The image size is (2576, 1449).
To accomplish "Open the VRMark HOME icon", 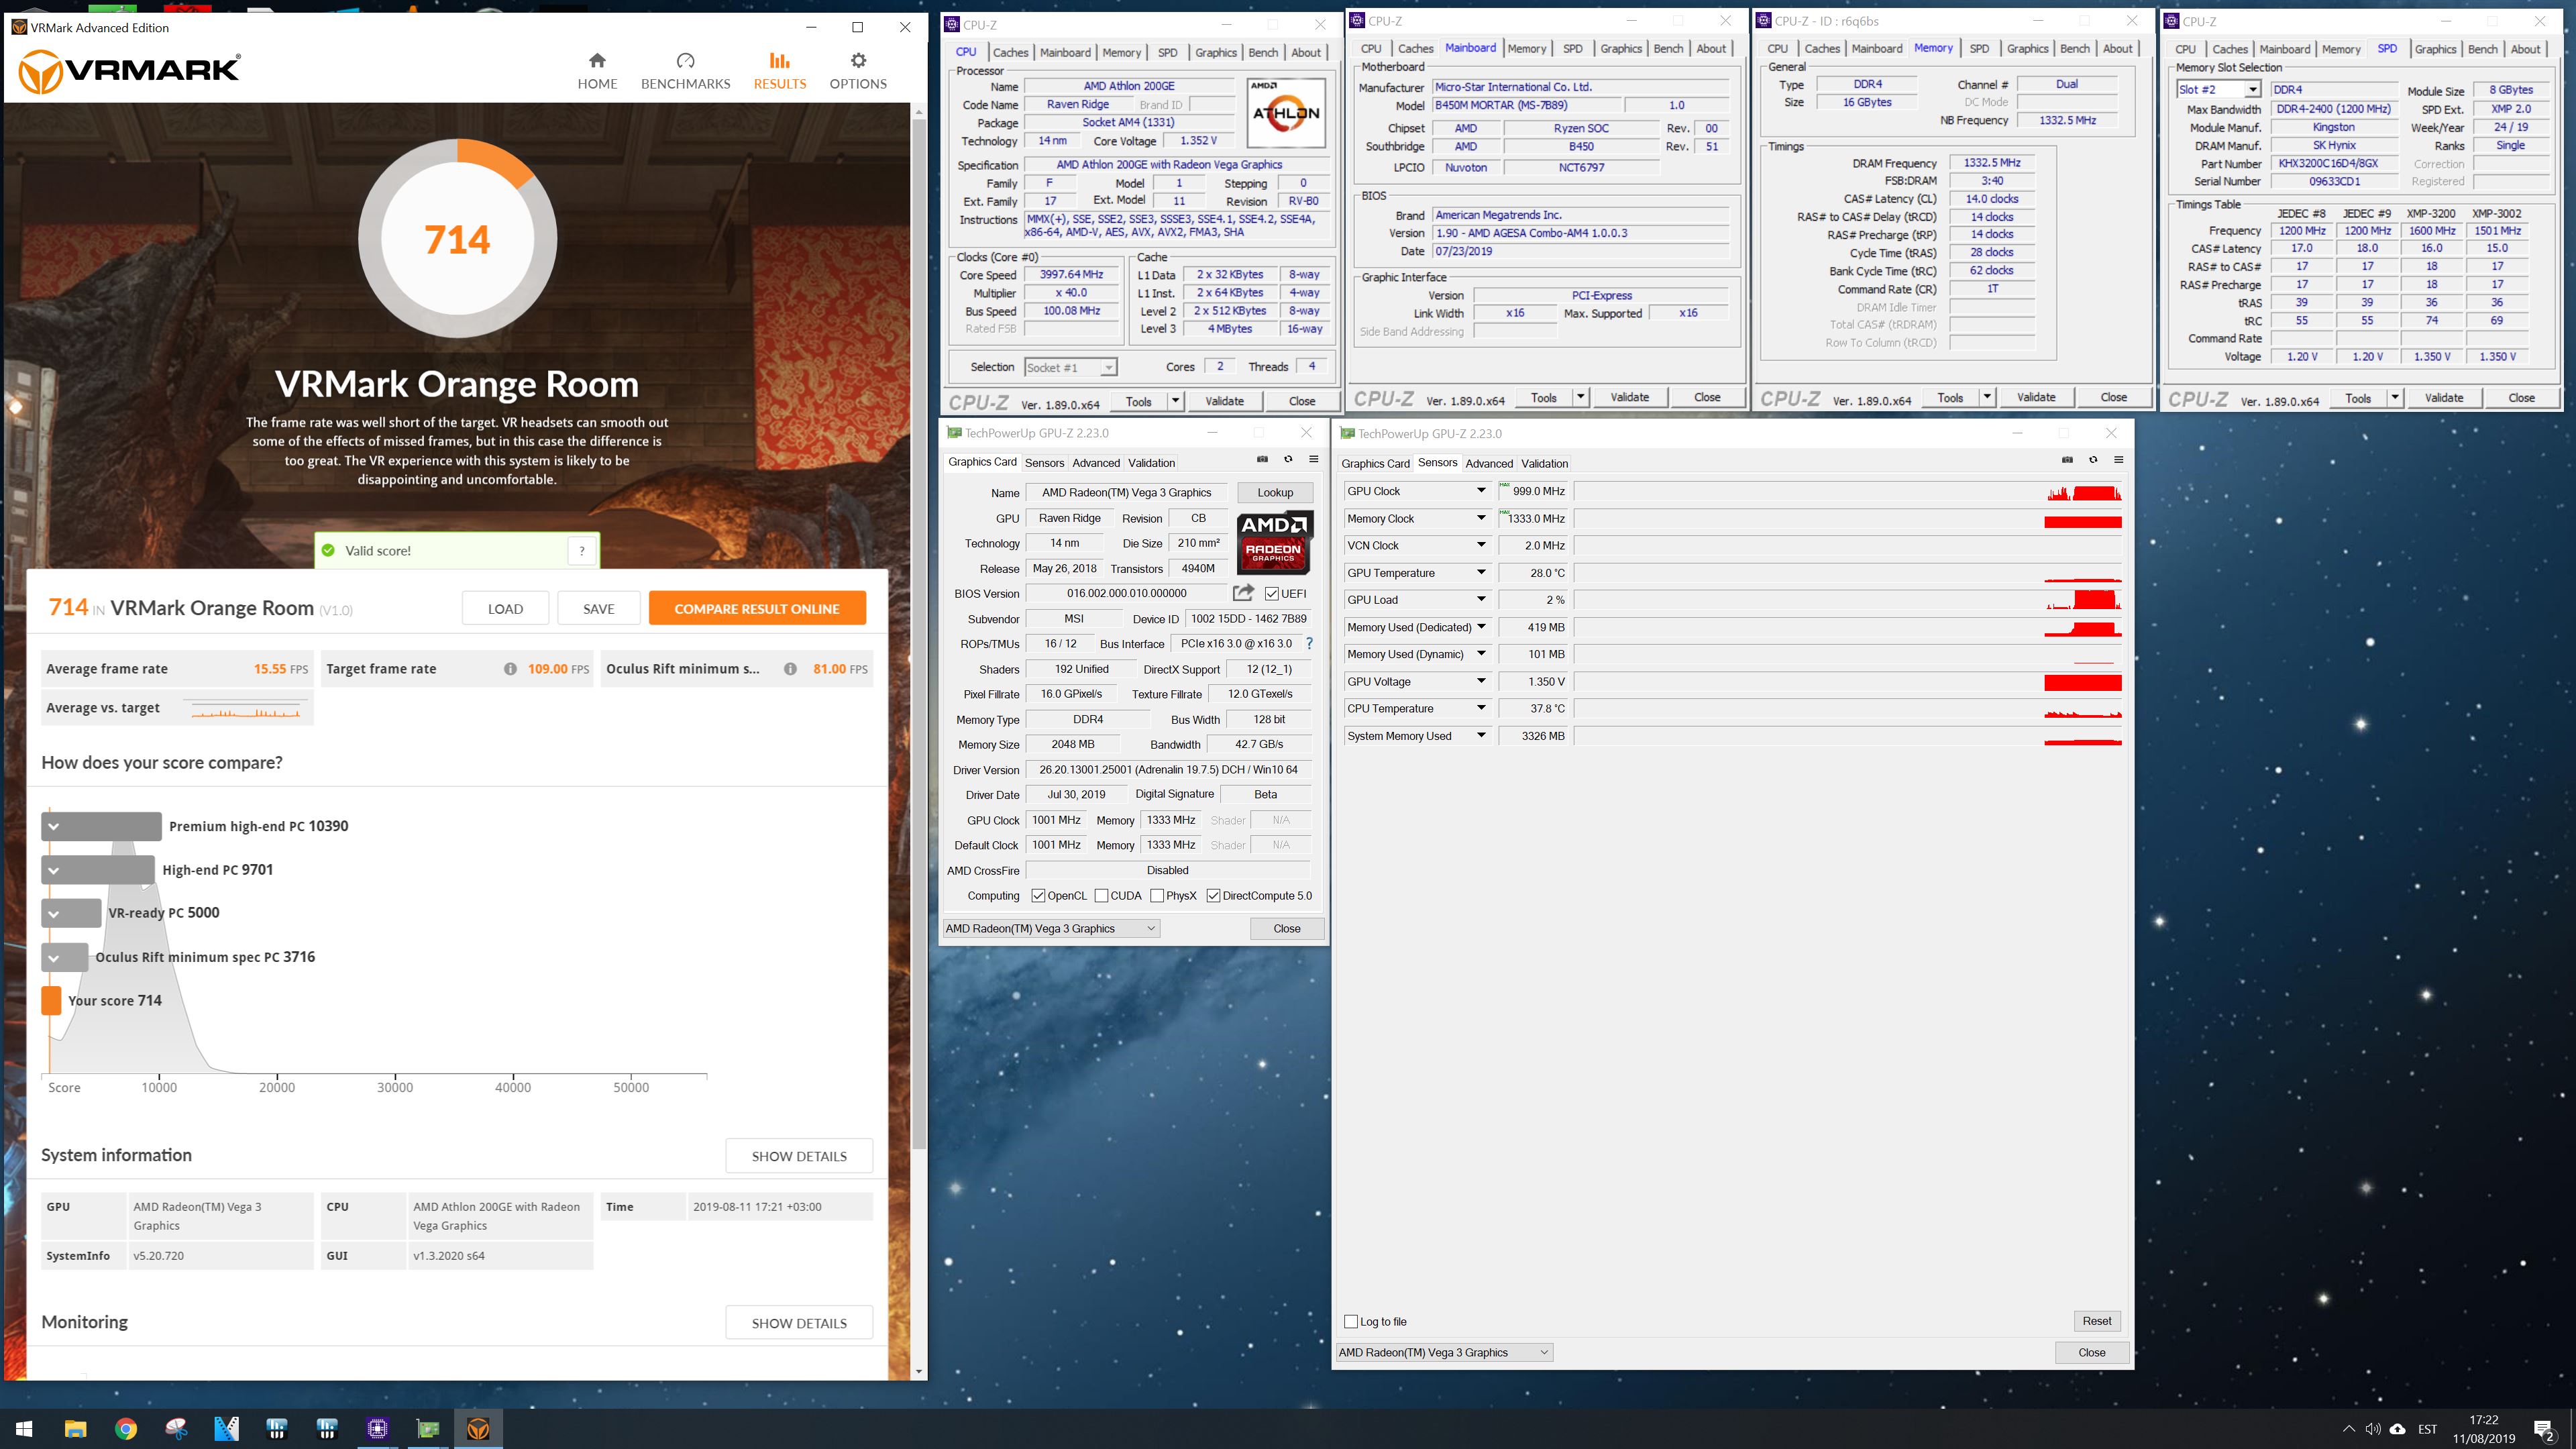I will 597,60.
